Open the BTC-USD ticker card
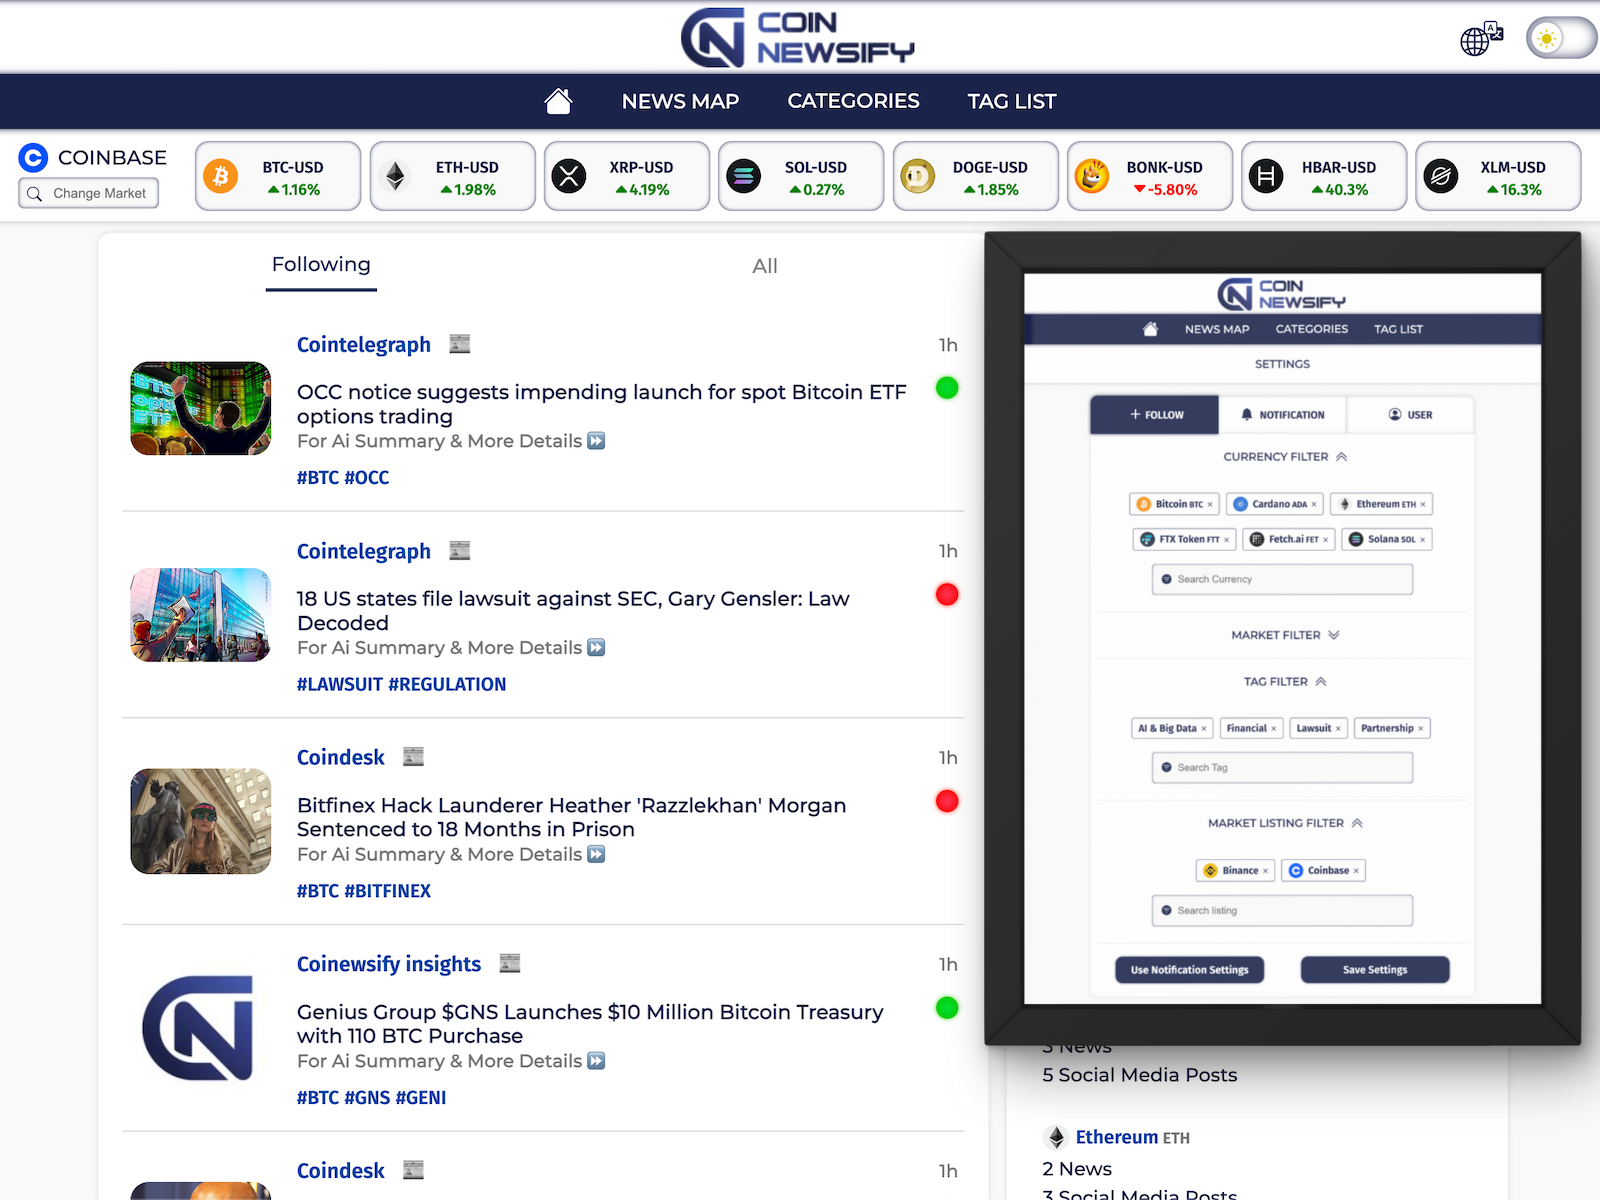 click(x=278, y=176)
